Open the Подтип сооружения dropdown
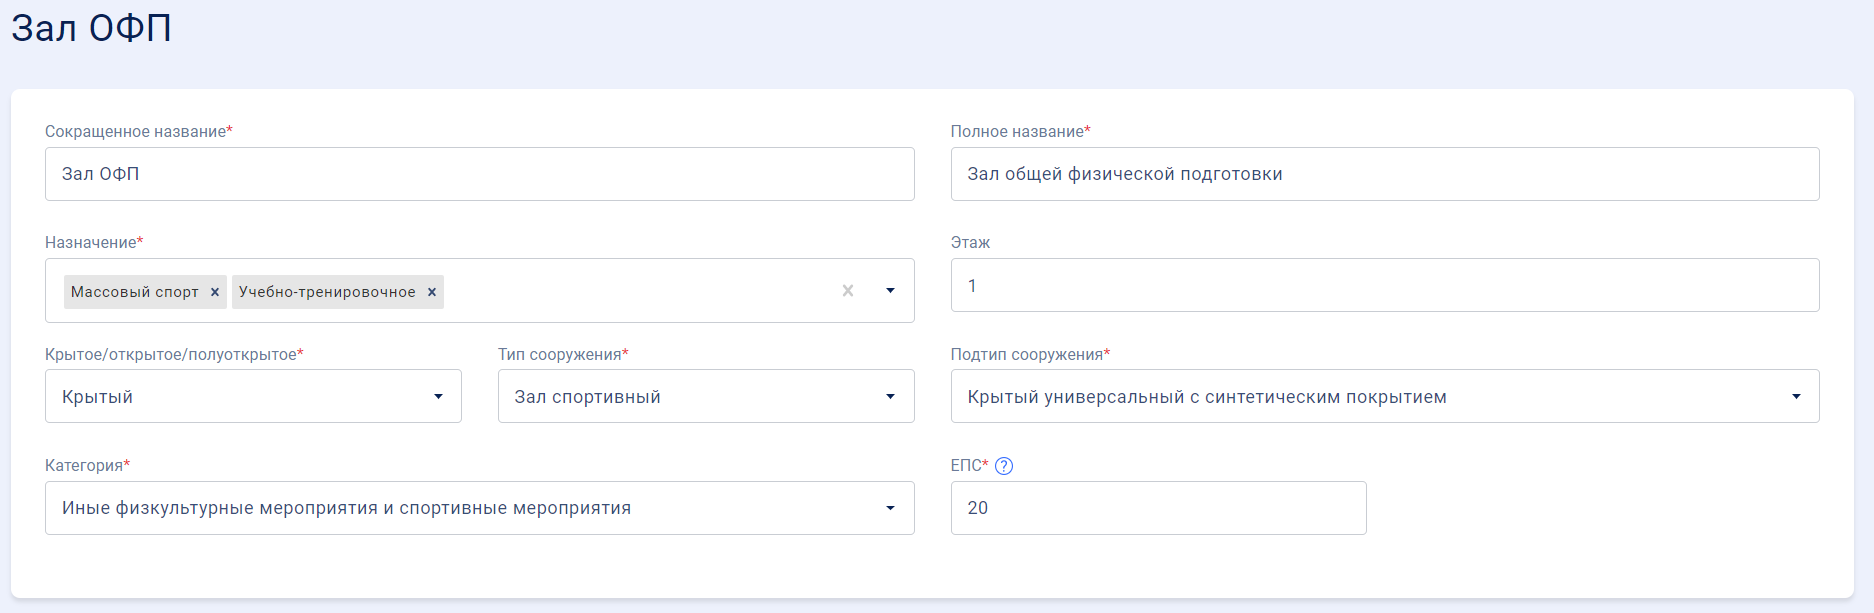1874x613 pixels. [x=1385, y=396]
